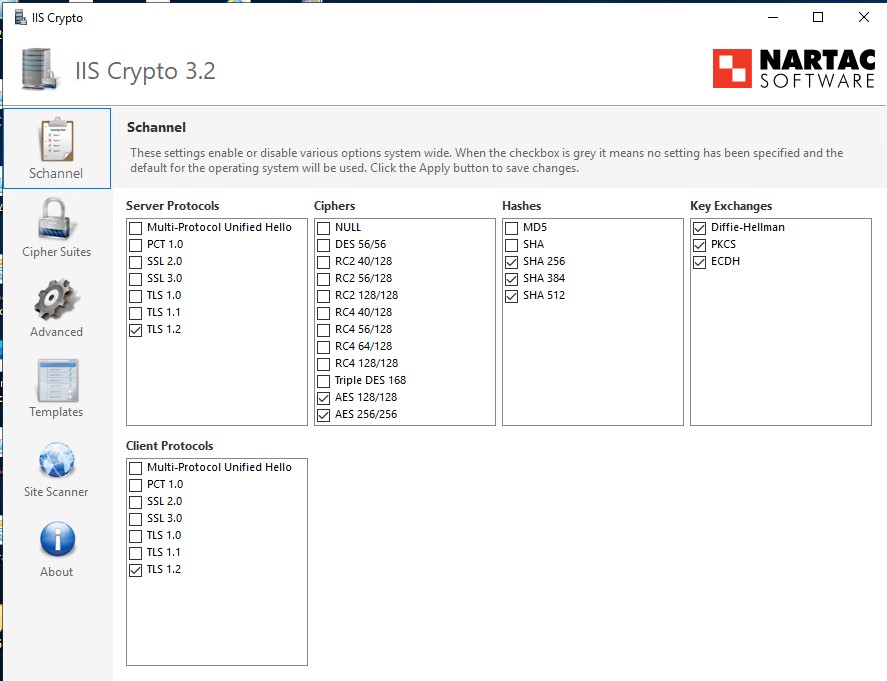Uncheck the SHA 384 hash

click(511, 279)
